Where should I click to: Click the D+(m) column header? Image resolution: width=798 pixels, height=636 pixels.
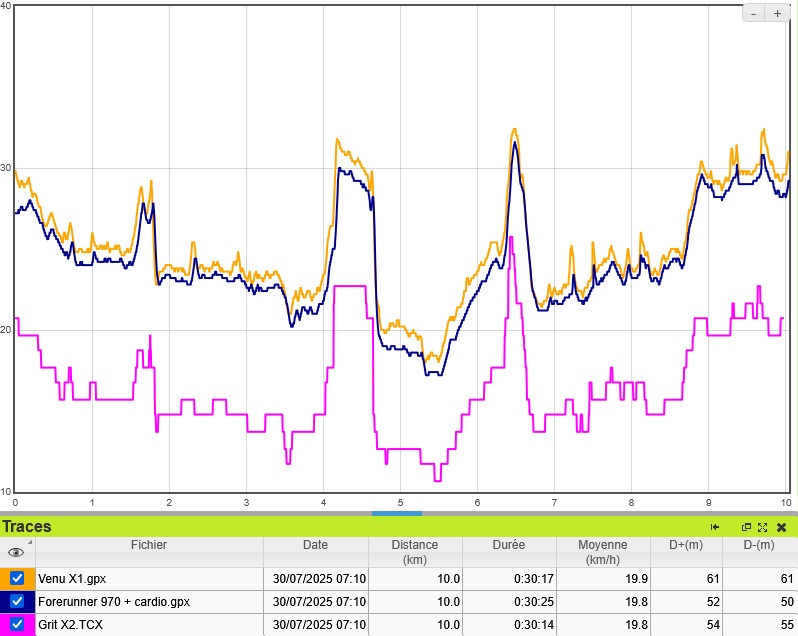coord(684,545)
